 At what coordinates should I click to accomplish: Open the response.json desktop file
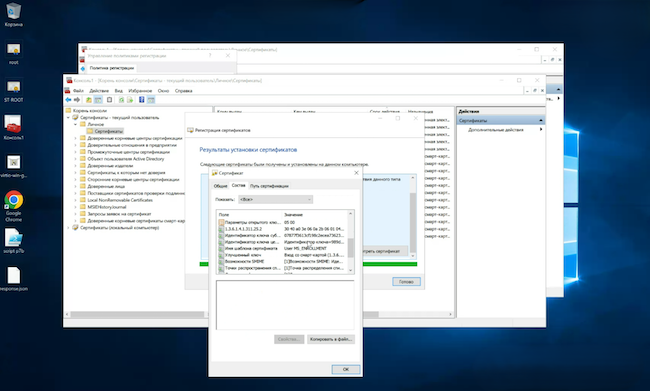point(13,279)
